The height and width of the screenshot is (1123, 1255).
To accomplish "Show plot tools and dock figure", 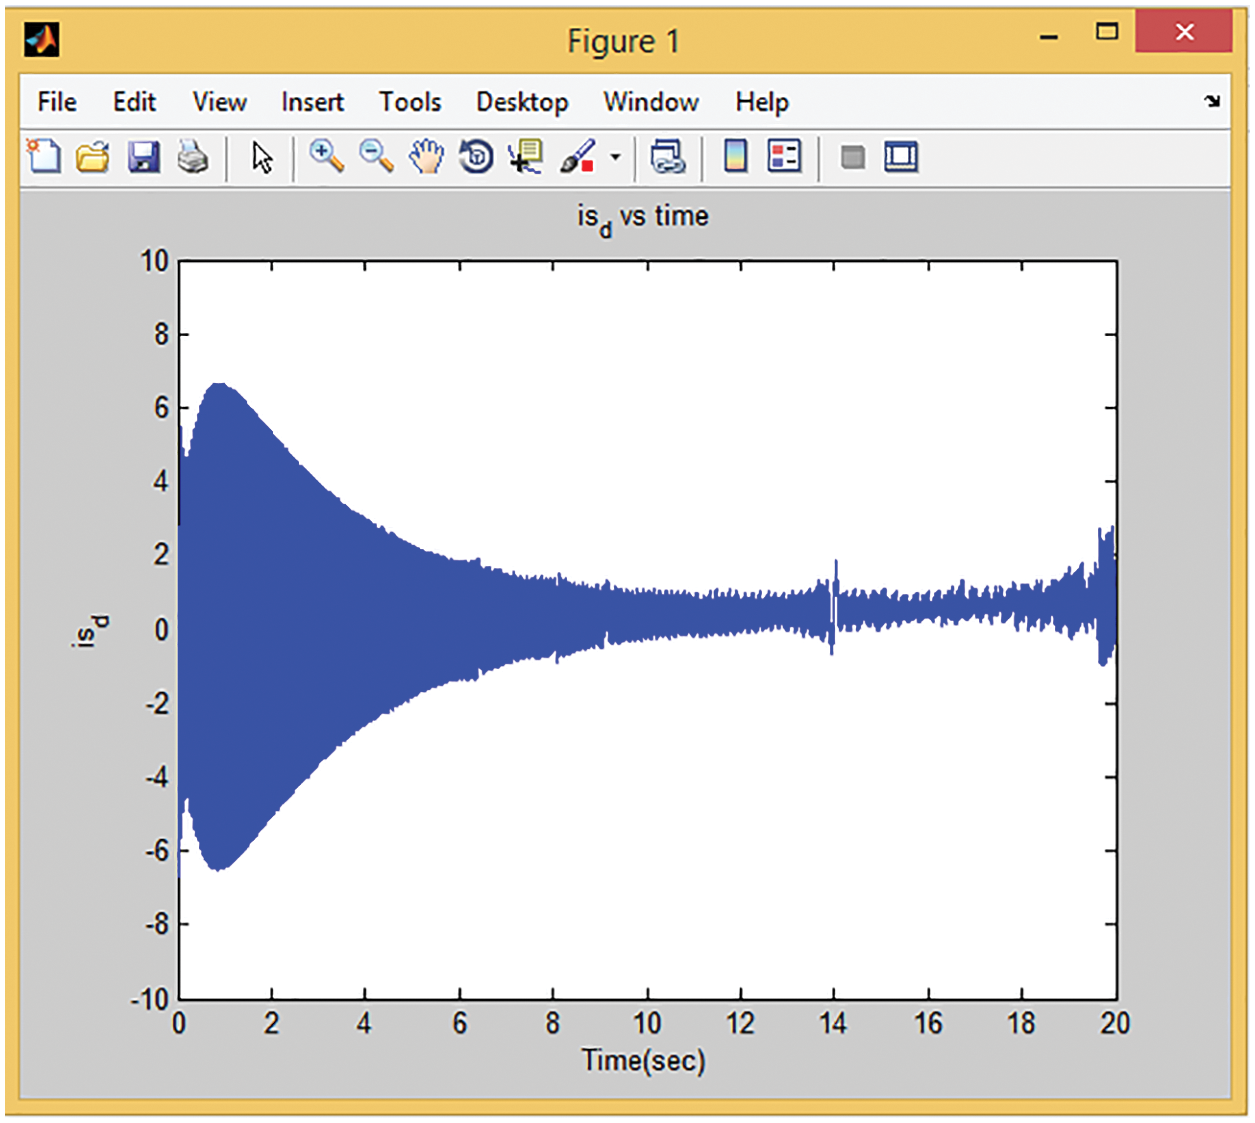I will click(901, 157).
